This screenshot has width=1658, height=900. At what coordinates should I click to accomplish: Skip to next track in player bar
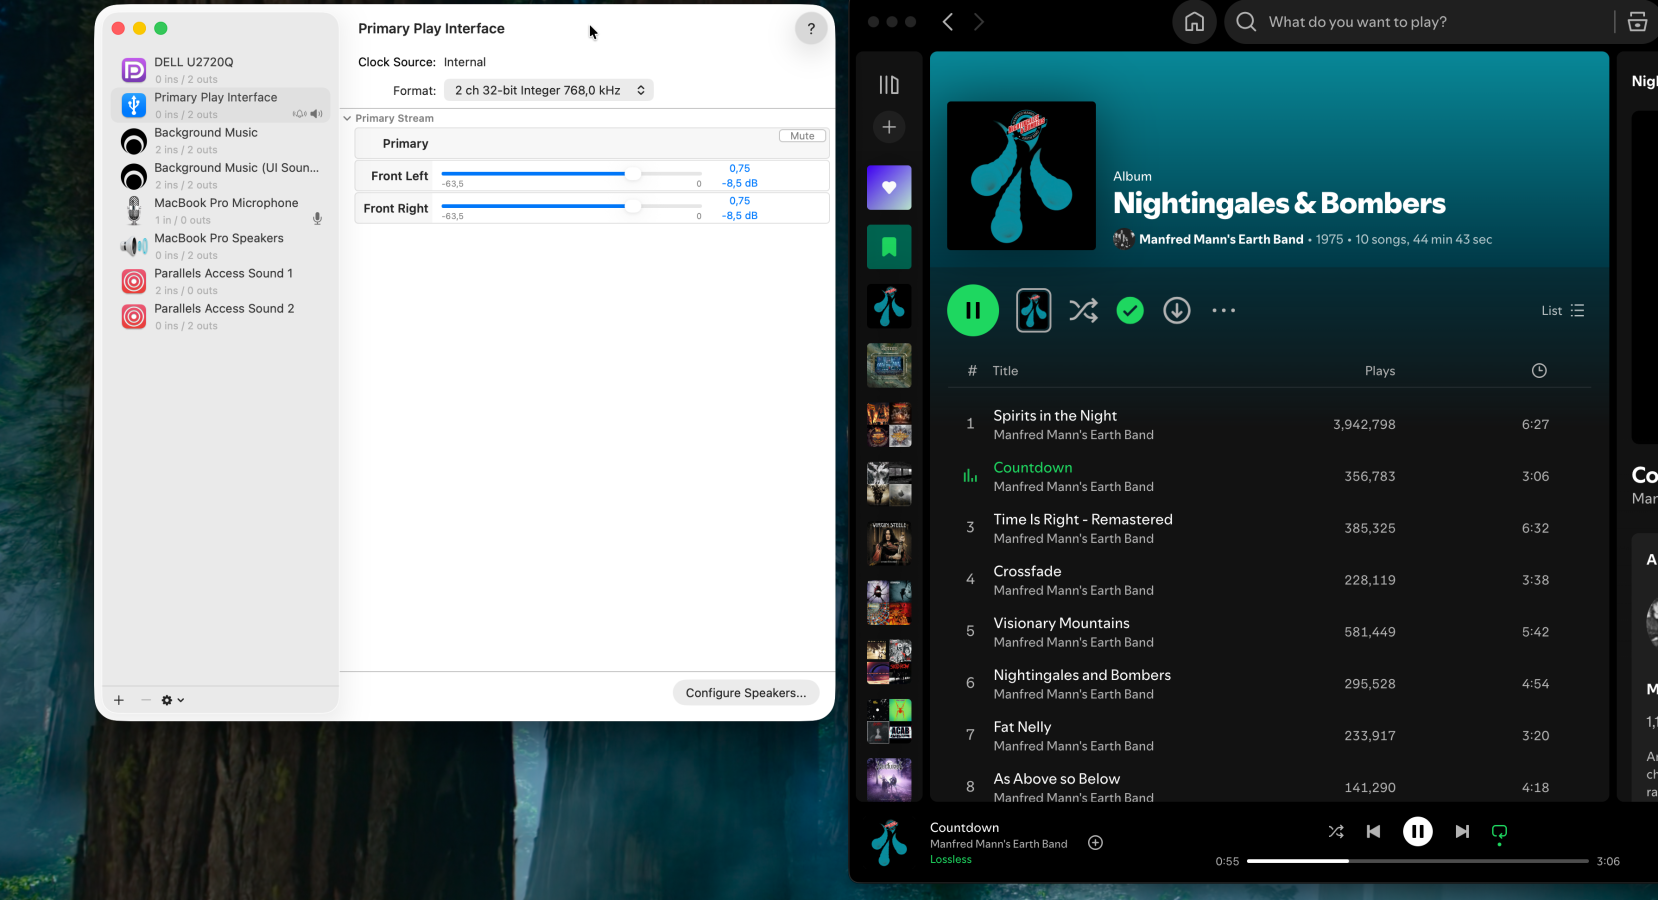pyautogui.click(x=1462, y=832)
